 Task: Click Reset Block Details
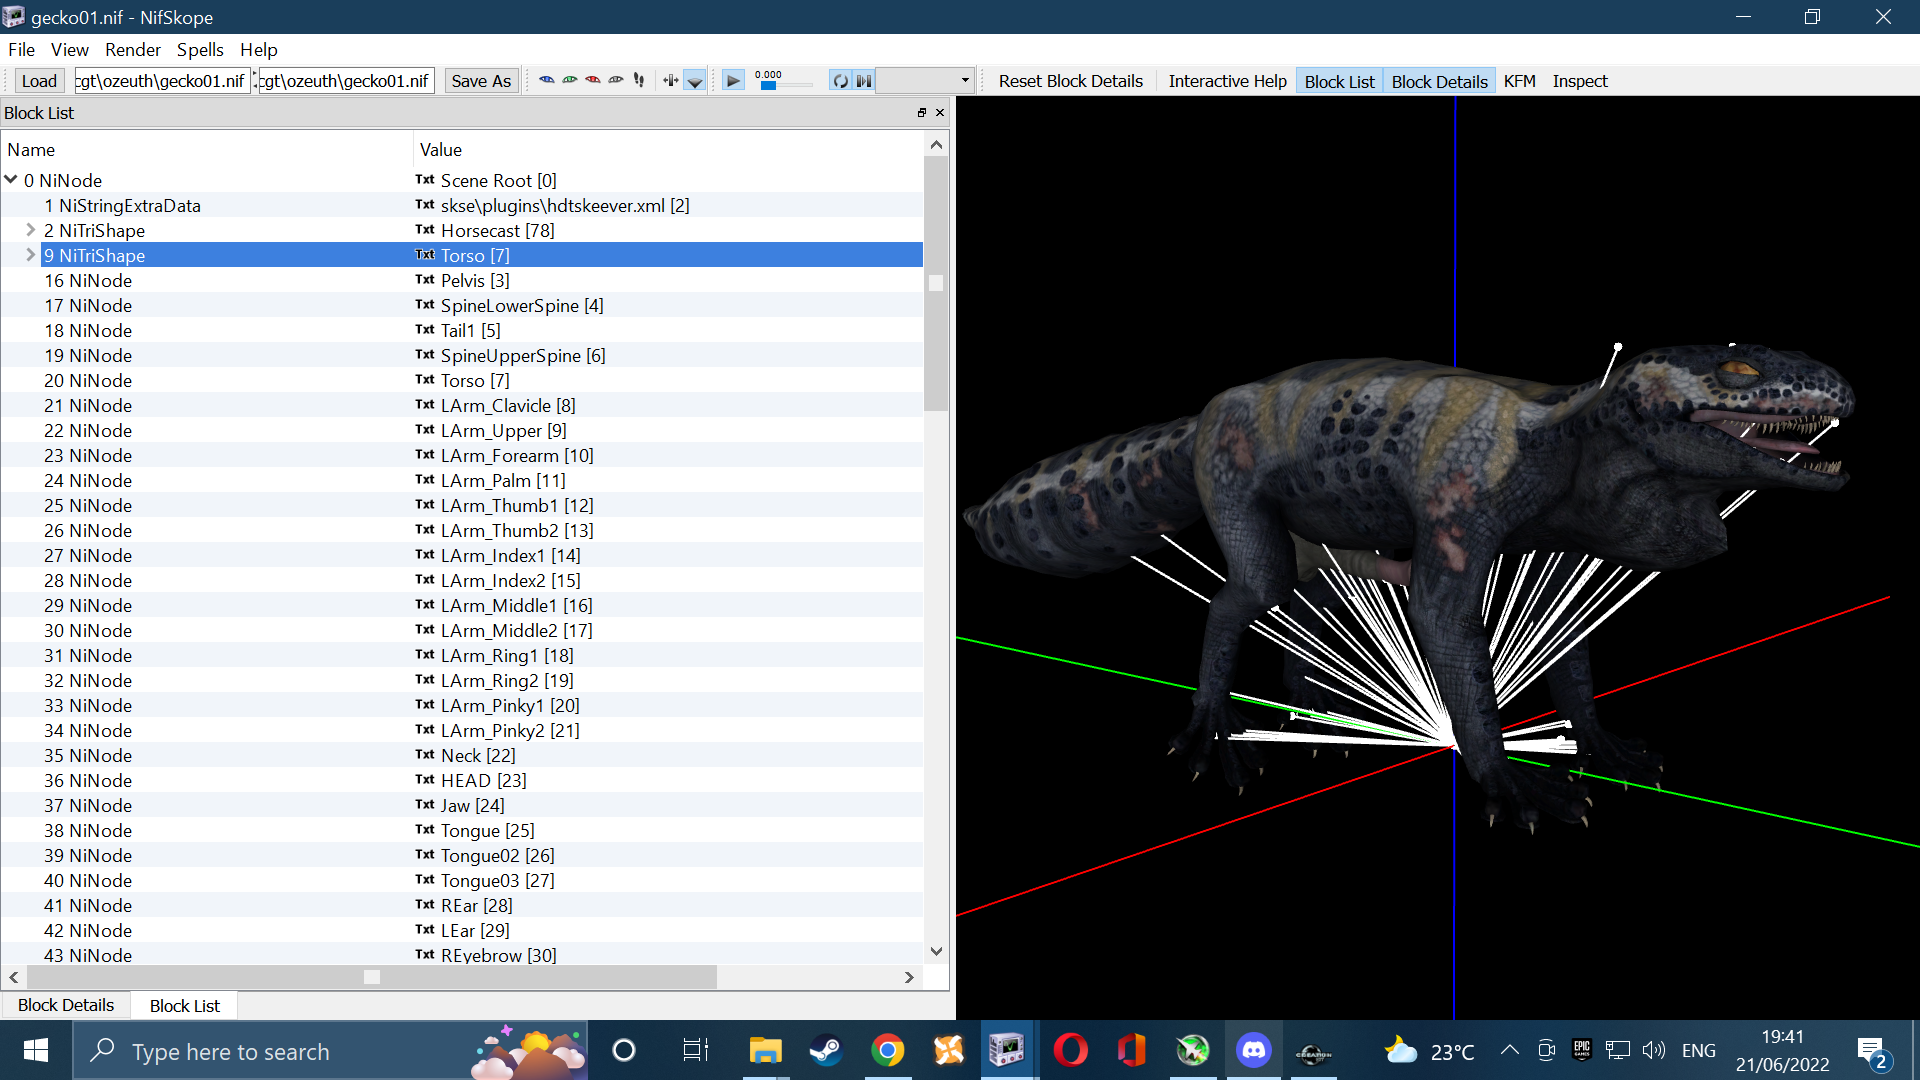1070,81
